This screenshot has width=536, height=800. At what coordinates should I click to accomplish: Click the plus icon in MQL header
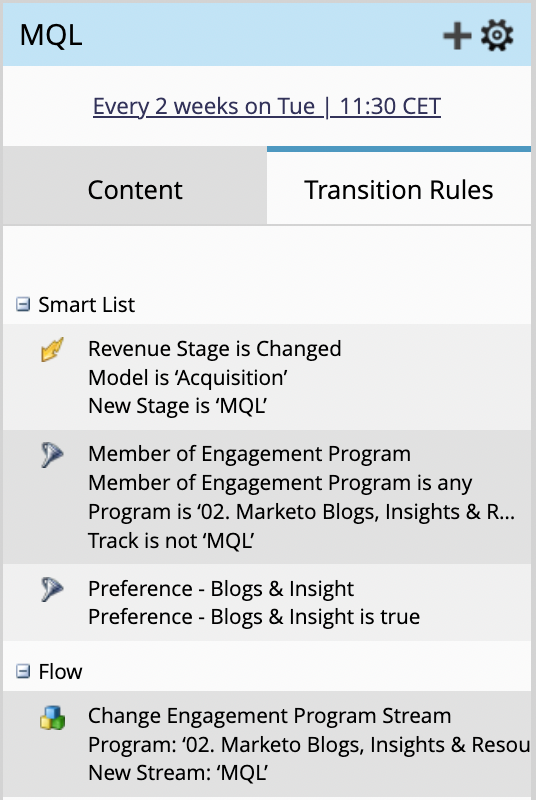click(457, 36)
